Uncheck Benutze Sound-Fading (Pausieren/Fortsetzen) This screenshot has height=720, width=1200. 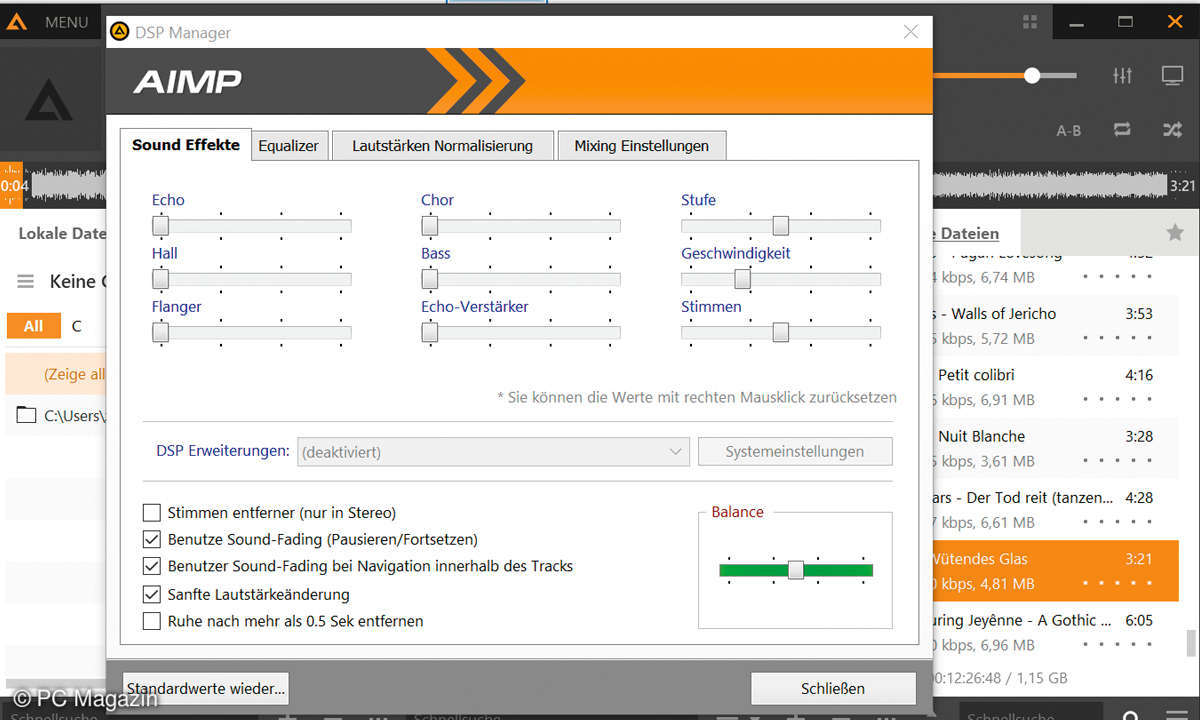[152, 539]
